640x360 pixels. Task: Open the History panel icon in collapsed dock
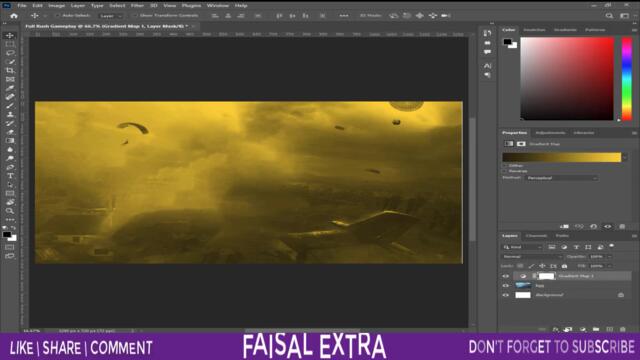point(487,33)
